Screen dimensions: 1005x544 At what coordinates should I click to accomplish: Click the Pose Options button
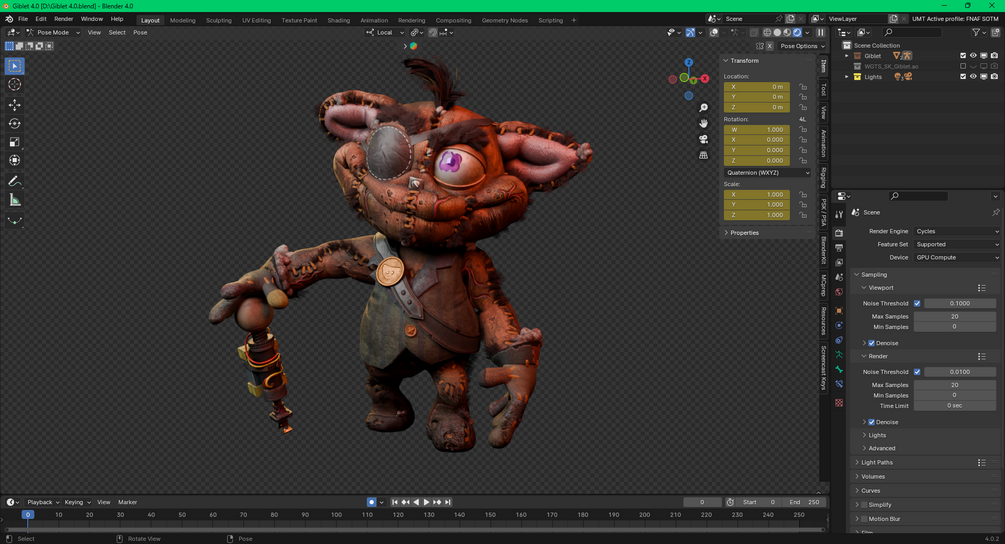coord(799,46)
